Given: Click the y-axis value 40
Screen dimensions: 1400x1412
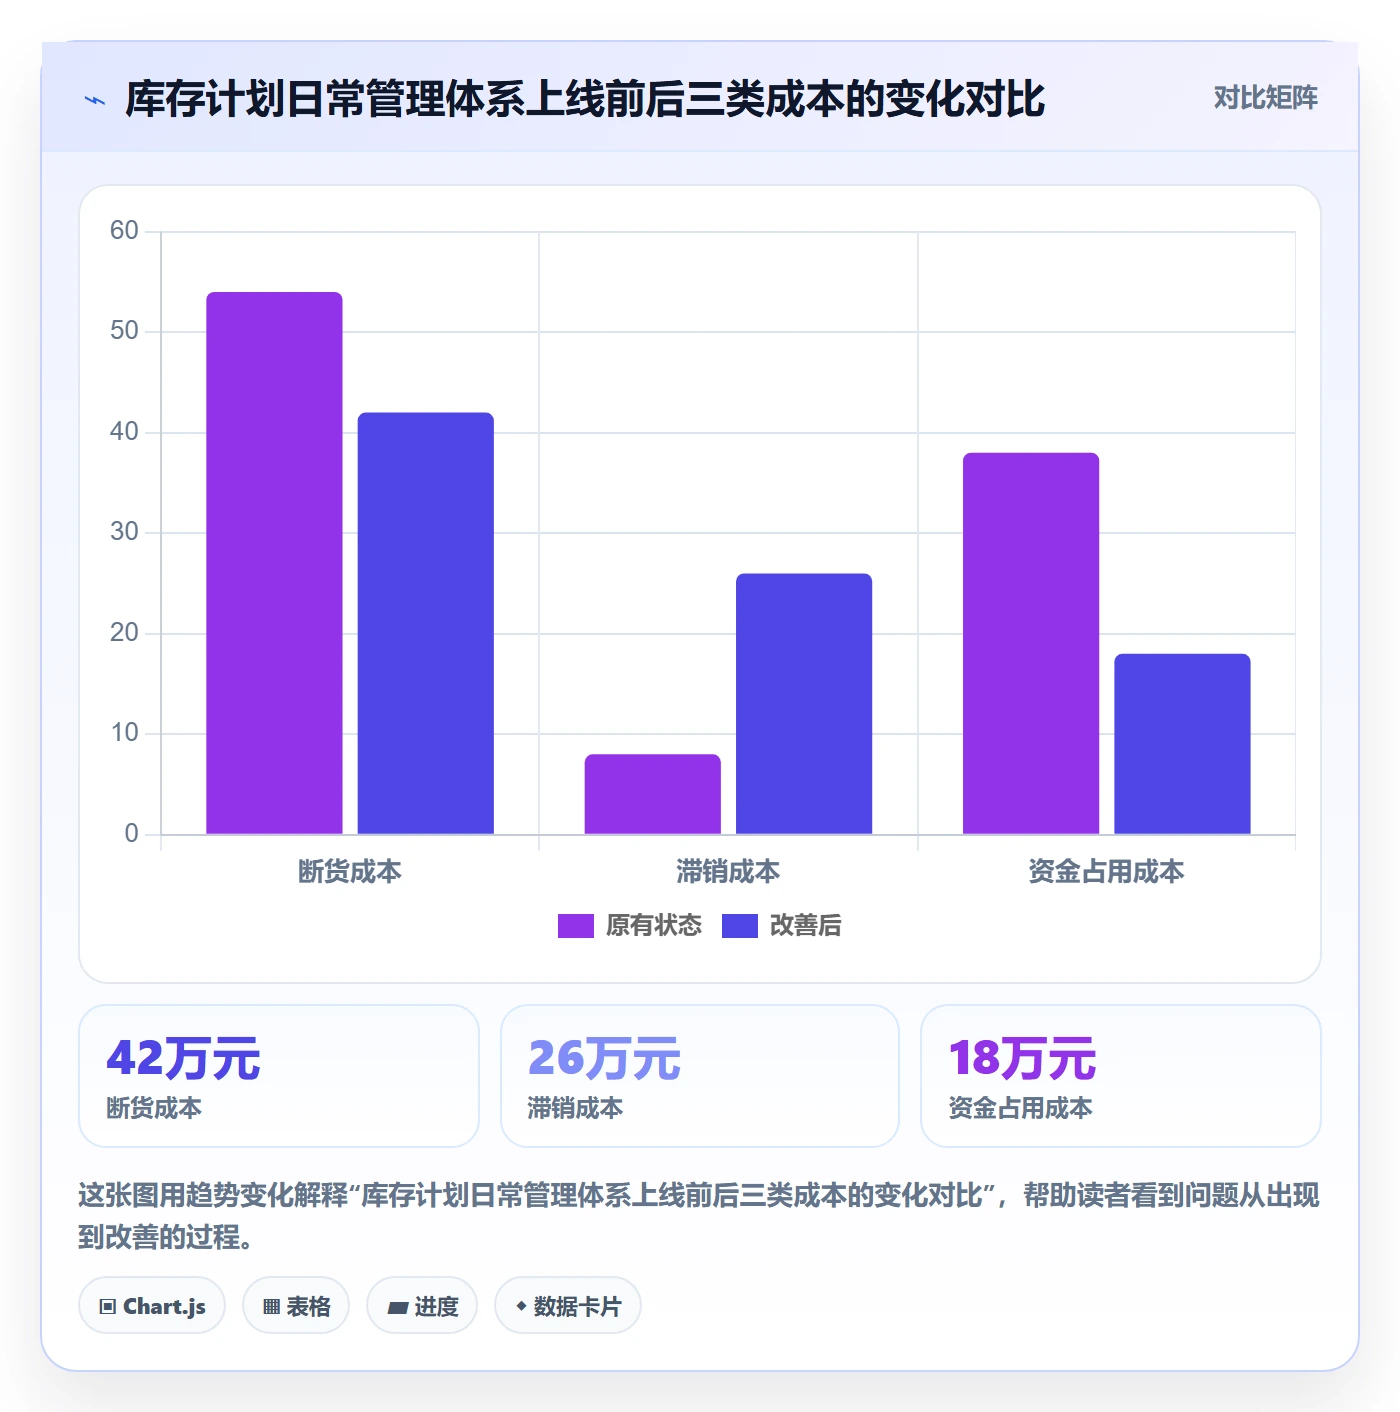Looking at the screenshot, I should pos(124,432).
